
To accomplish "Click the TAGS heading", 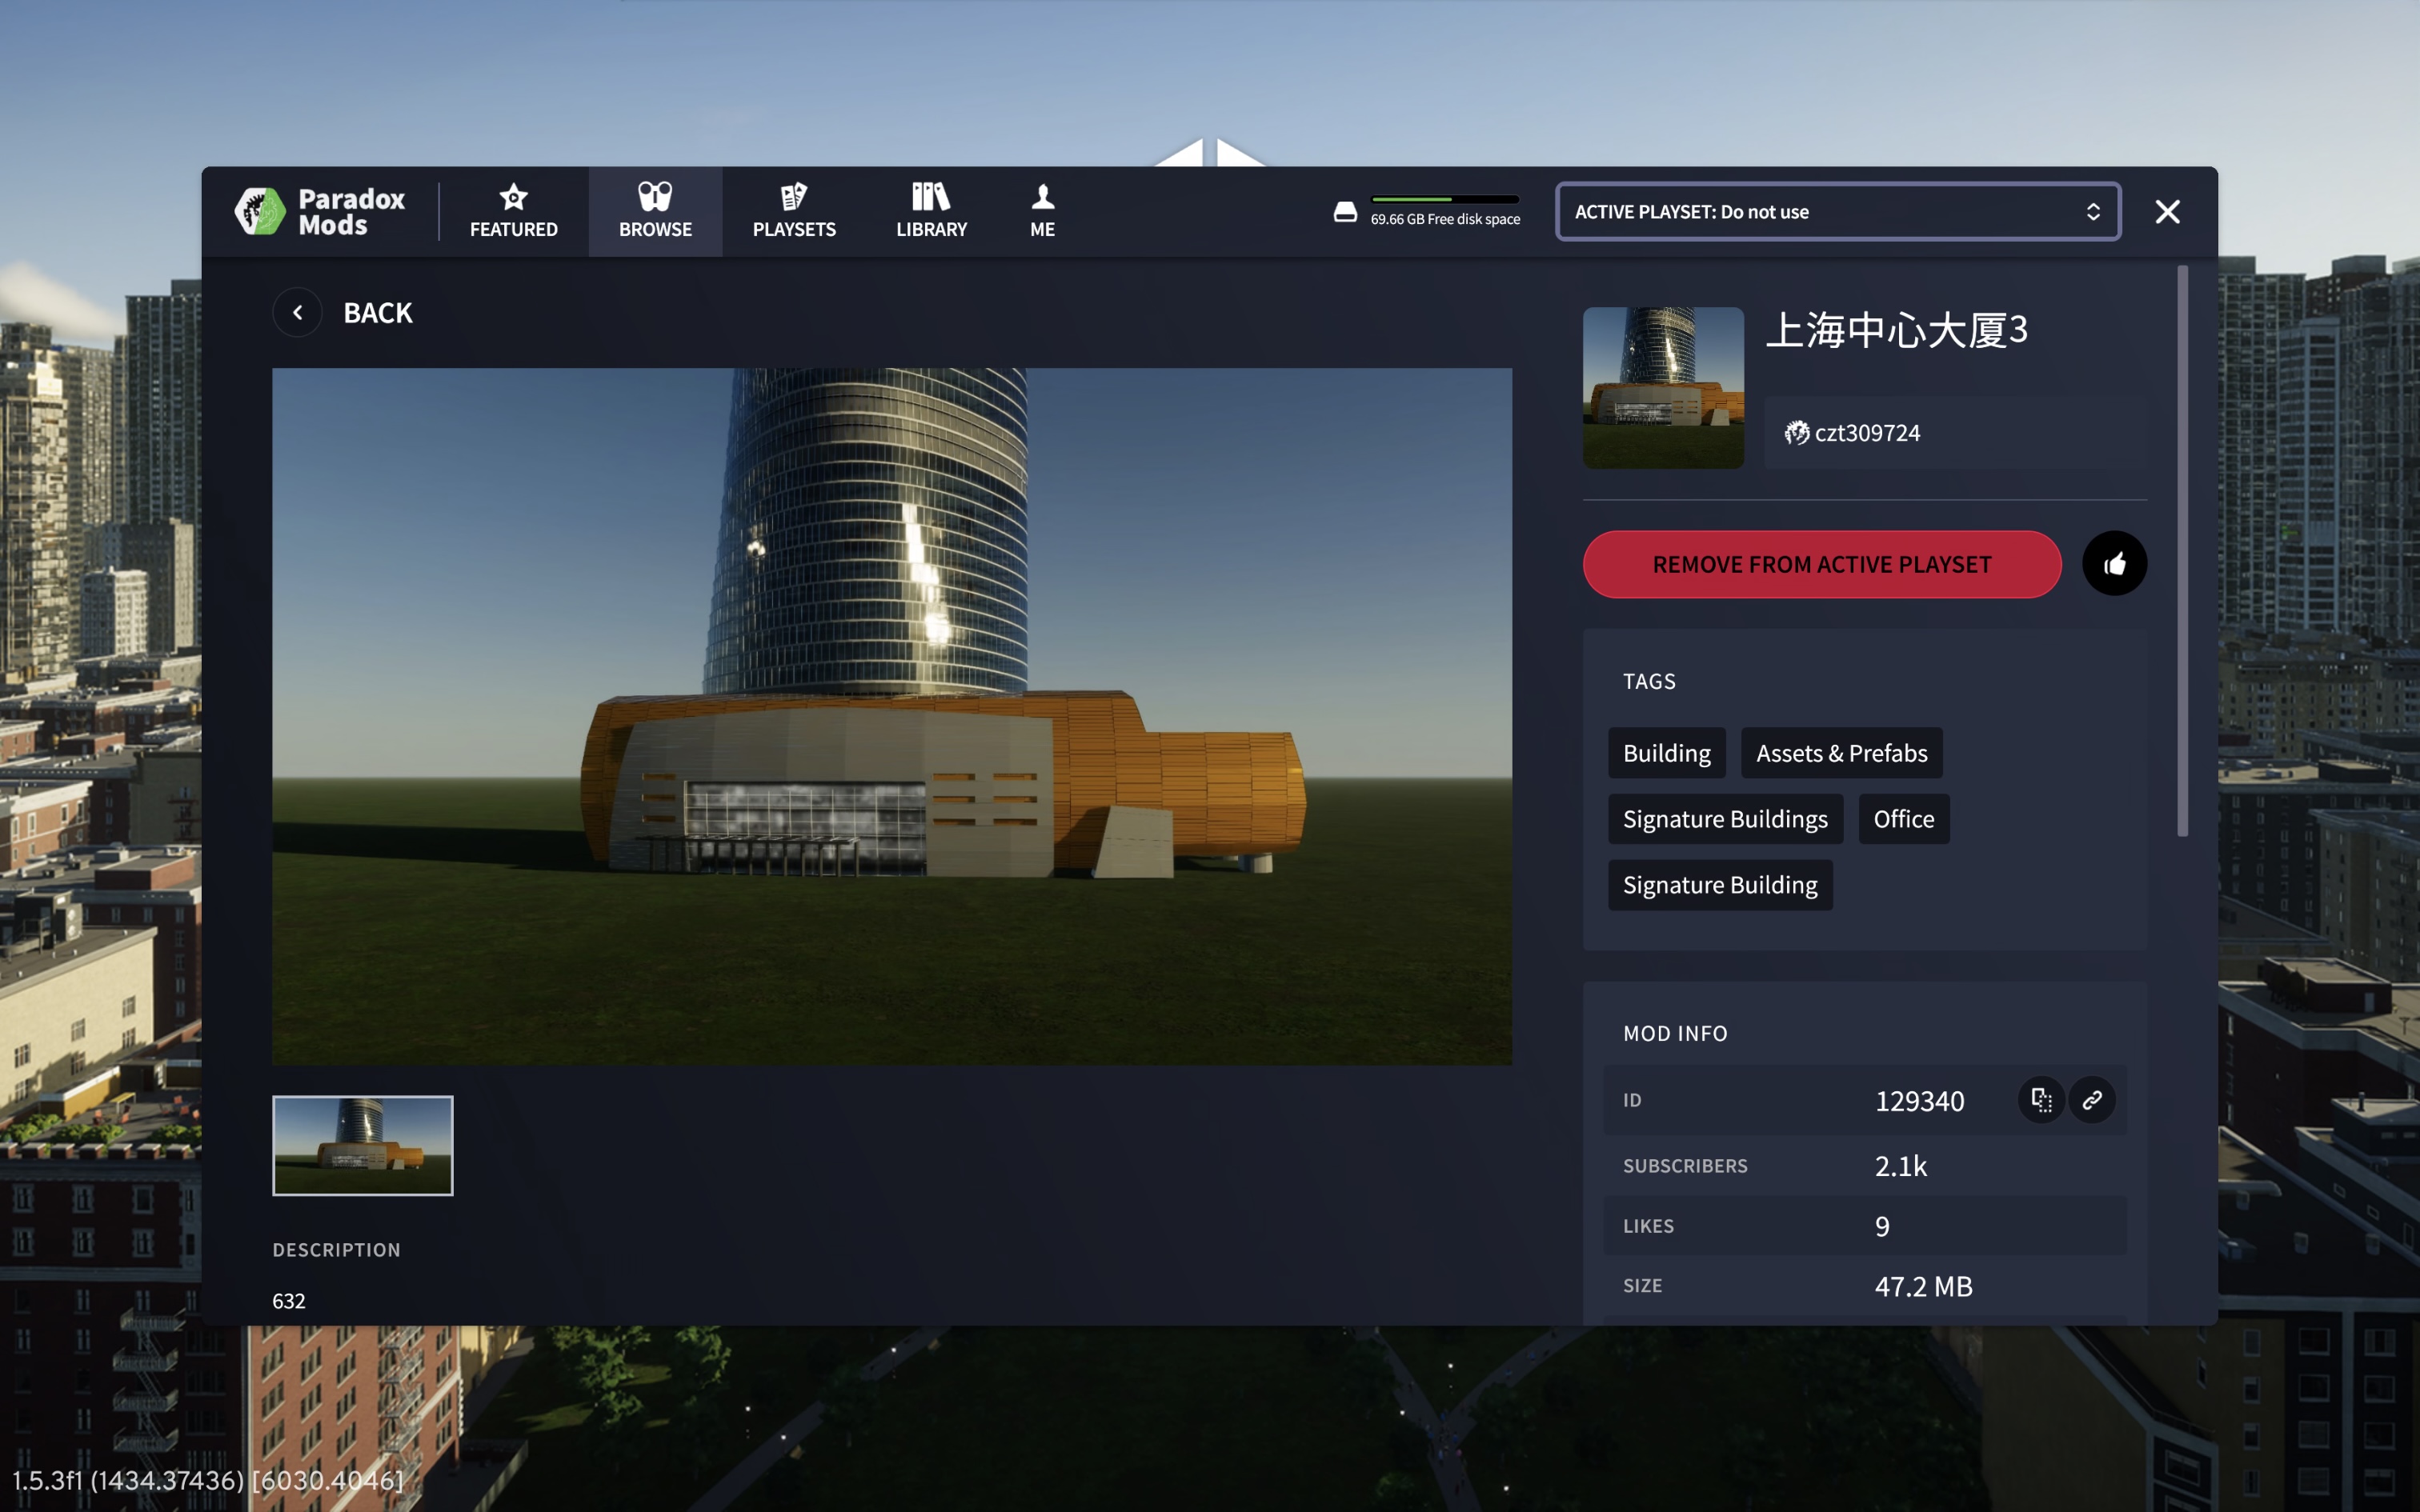I will point(1649,681).
